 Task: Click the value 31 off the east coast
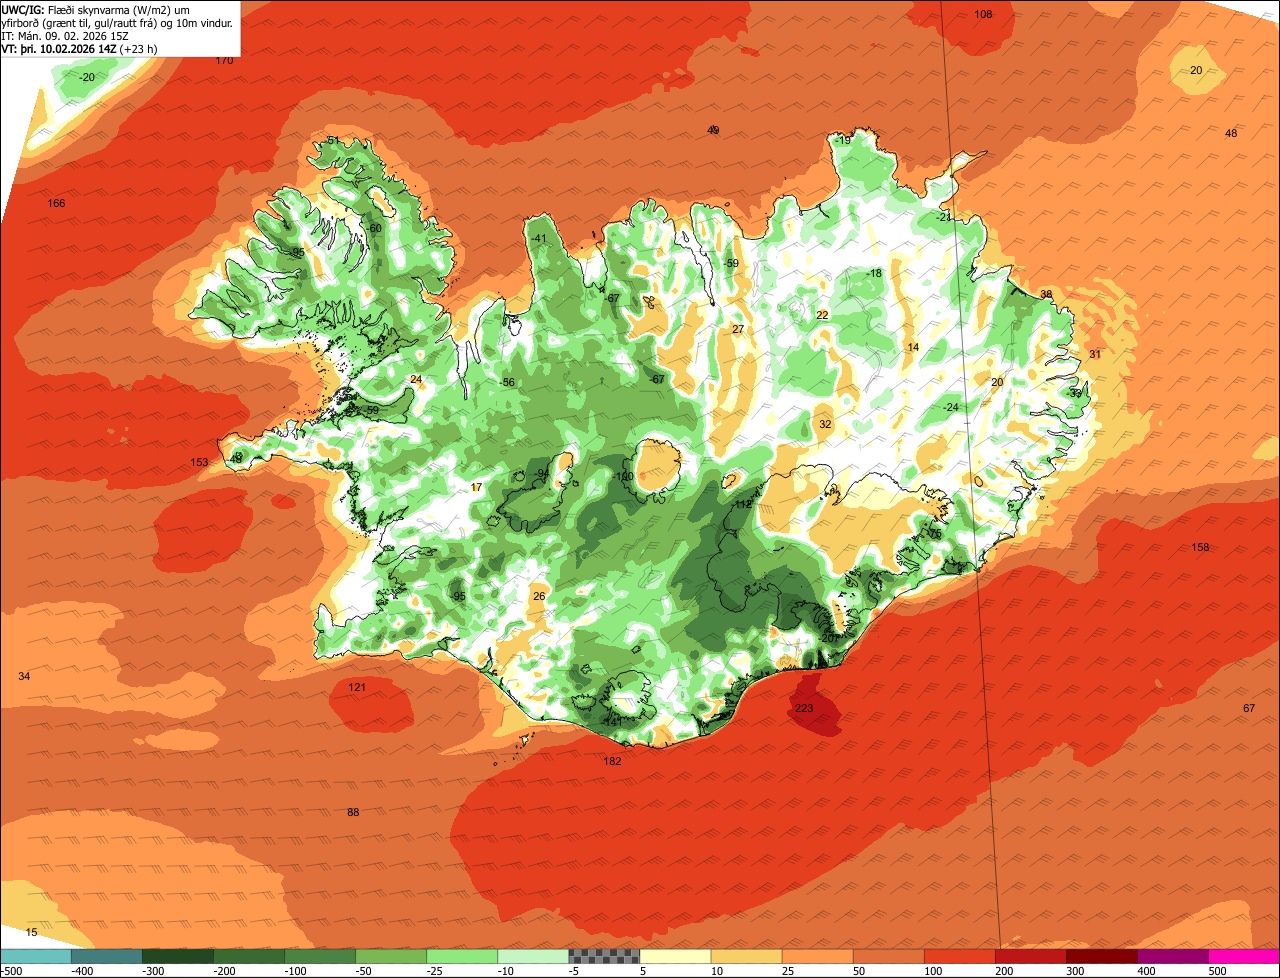point(1095,354)
